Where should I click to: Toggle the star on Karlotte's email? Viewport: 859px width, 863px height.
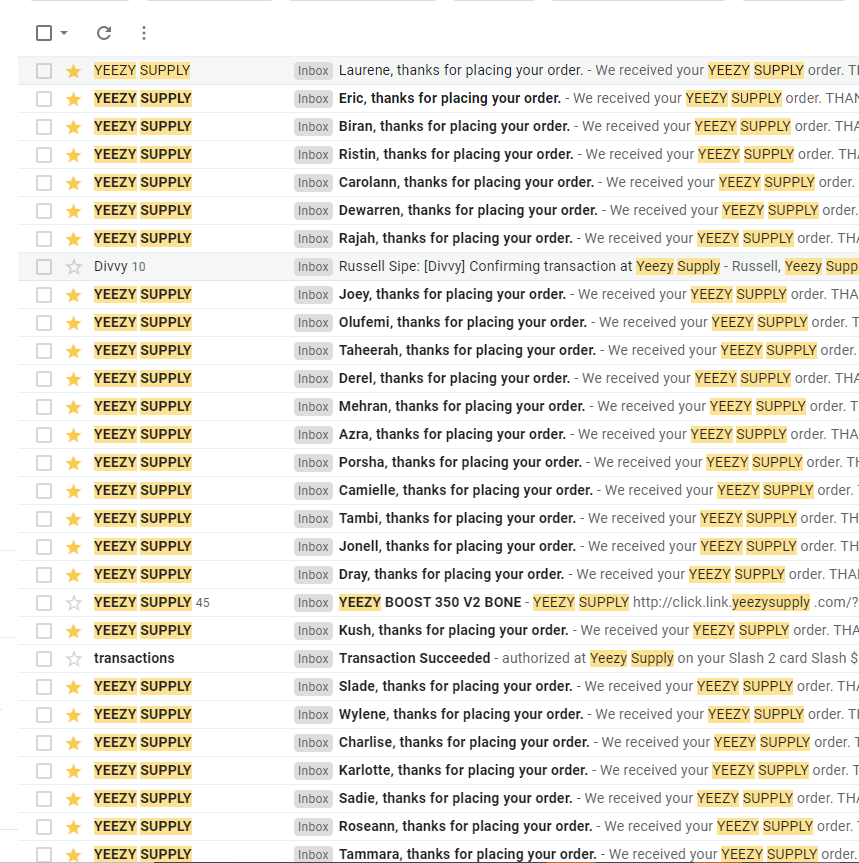click(73, 771)
